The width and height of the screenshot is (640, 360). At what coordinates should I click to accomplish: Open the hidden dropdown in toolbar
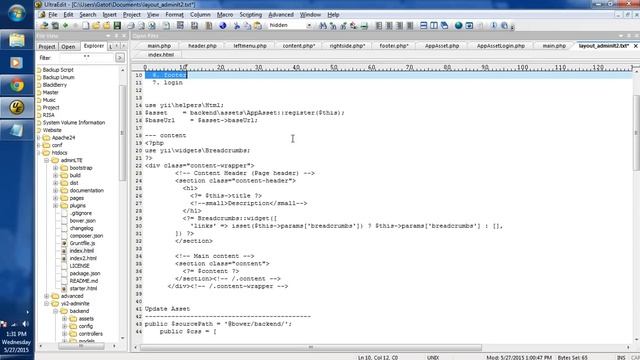[x=309, y=25]
